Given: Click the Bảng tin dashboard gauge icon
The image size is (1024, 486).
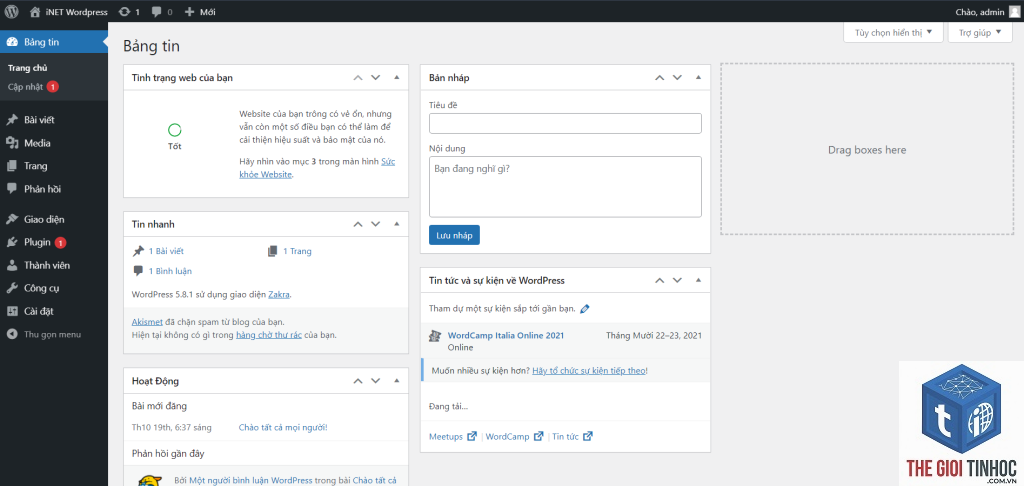Looking at the screenshot, I should pos(12,42).
